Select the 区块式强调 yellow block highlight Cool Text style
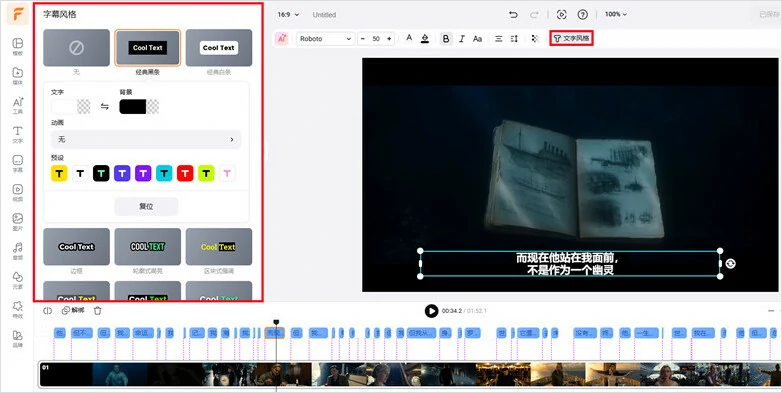Screen dimensions: 782x393 click(x=219, y=247)
